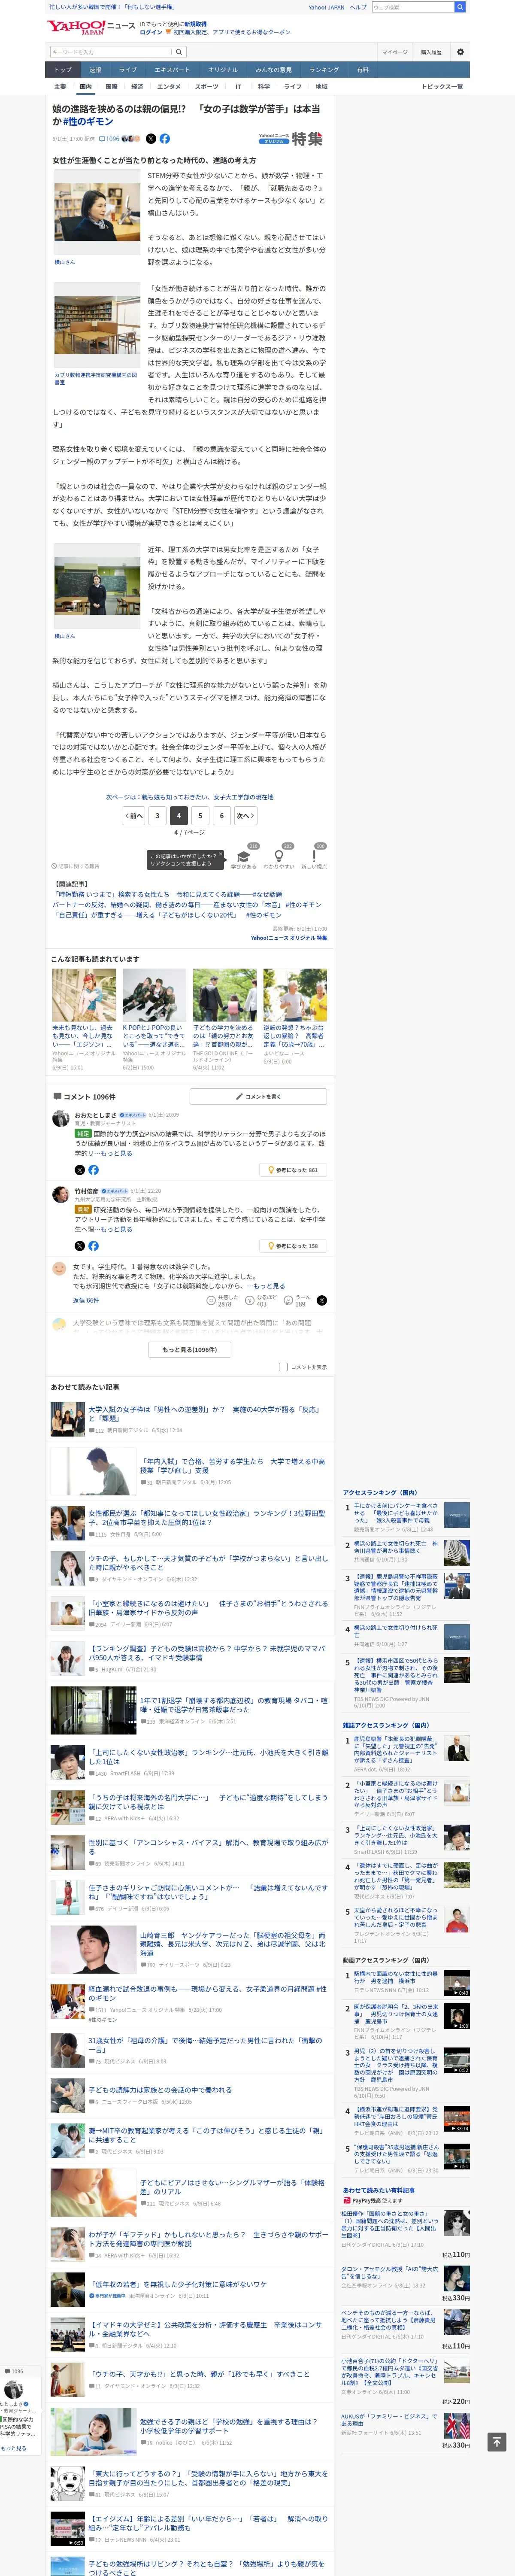
Task: Open the settings gear icon
Action: [x=460, y=52]
